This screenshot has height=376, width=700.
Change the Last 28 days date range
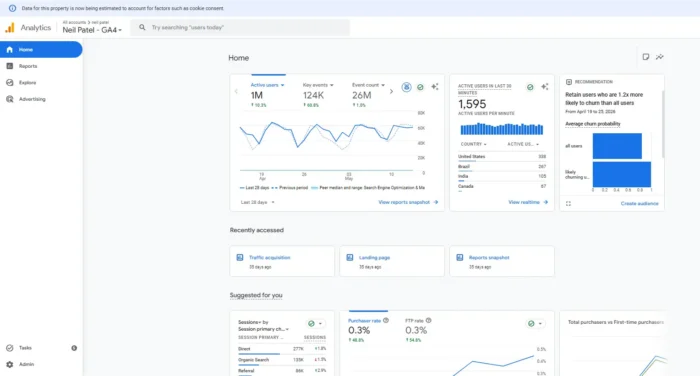tap(258, 202)
